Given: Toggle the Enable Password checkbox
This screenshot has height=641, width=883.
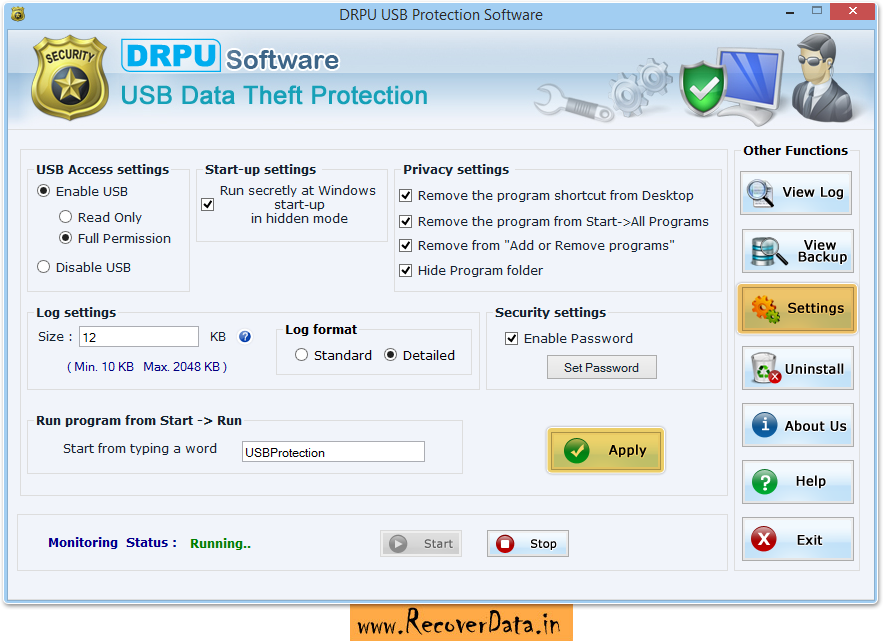Looking at the screenshot, I should pos(511,339).
